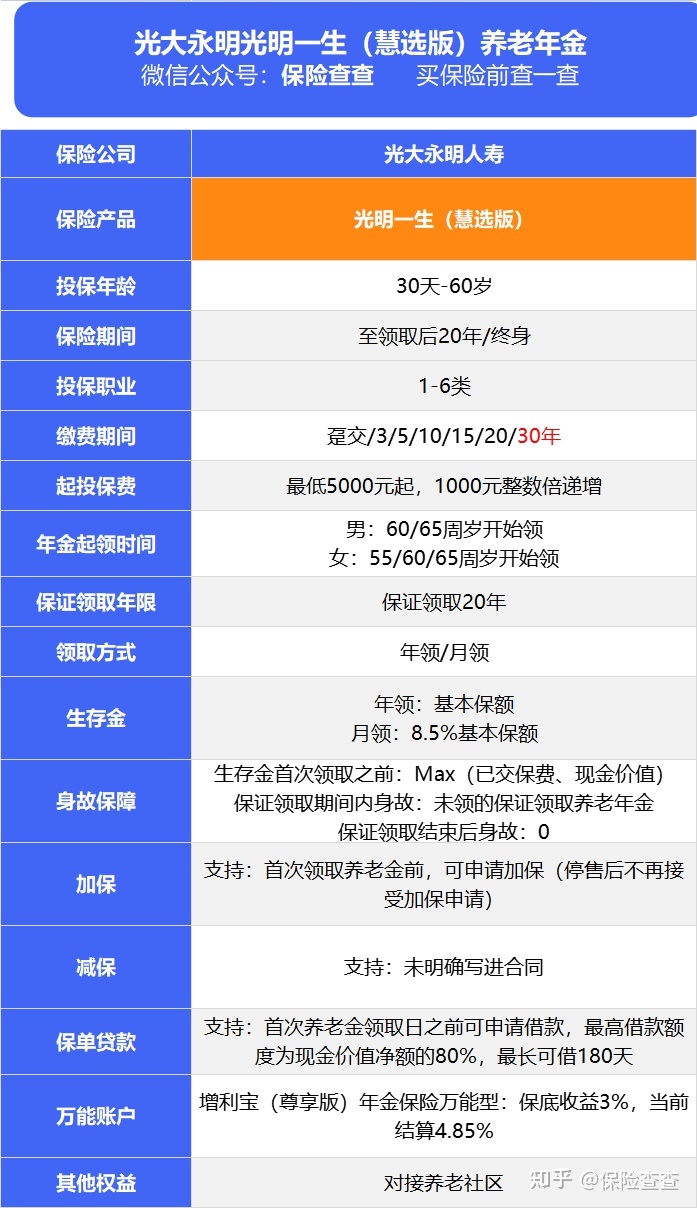Click the value 年领/月领

coord(444,652)
